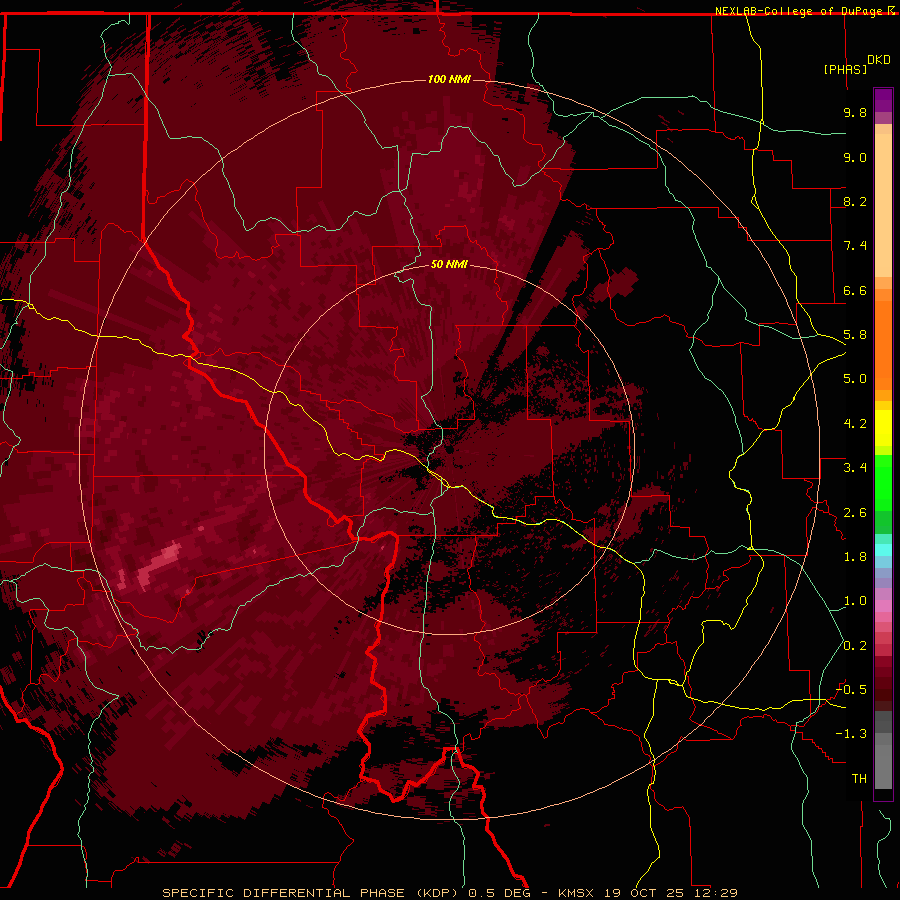Click the DKD unit label above colorbar
Viewport: 900px width, 900px height.
pos(879,60)
